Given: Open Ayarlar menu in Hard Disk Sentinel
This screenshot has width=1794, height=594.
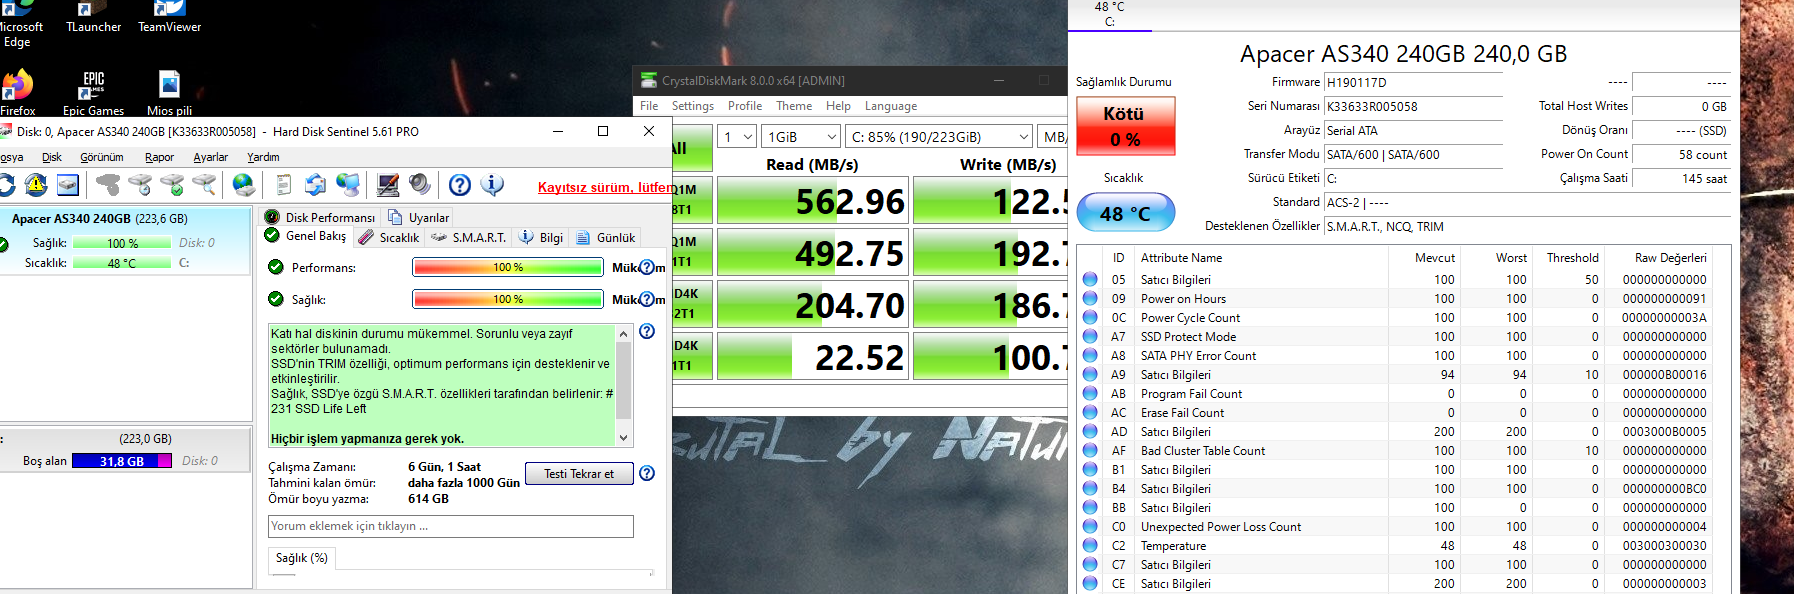Looking at the screenshot, I should pyautogui.click(x=210, y=157).
